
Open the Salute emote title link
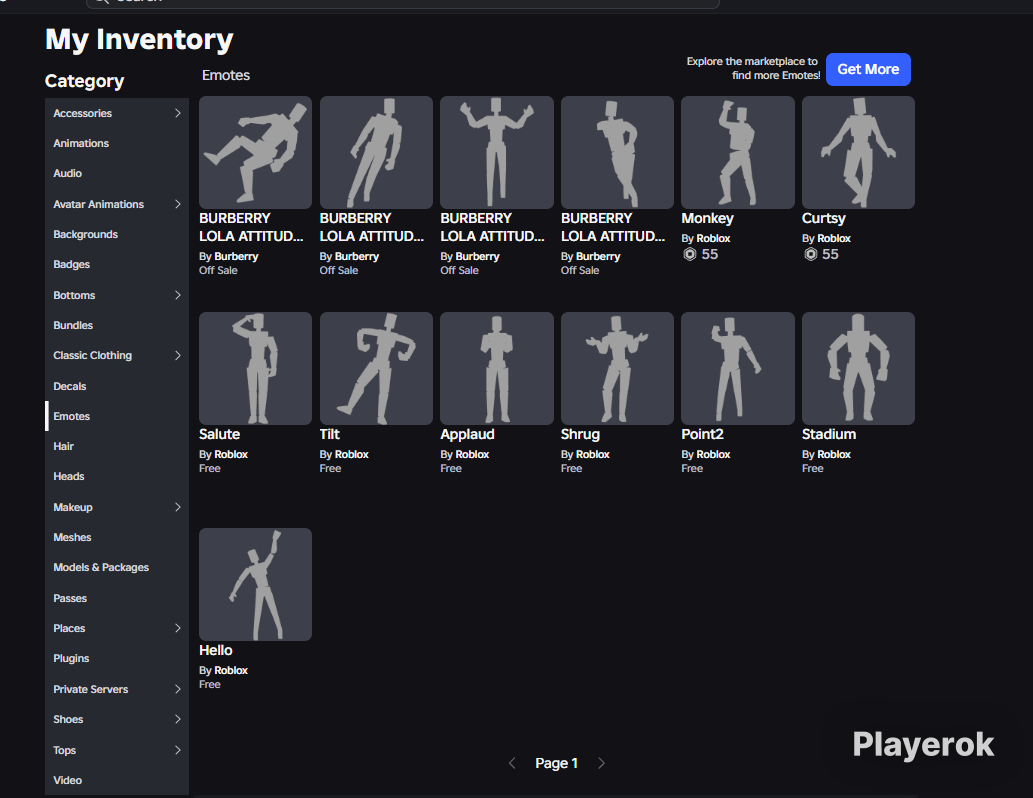pyautogui.click(x=219, y=434)
